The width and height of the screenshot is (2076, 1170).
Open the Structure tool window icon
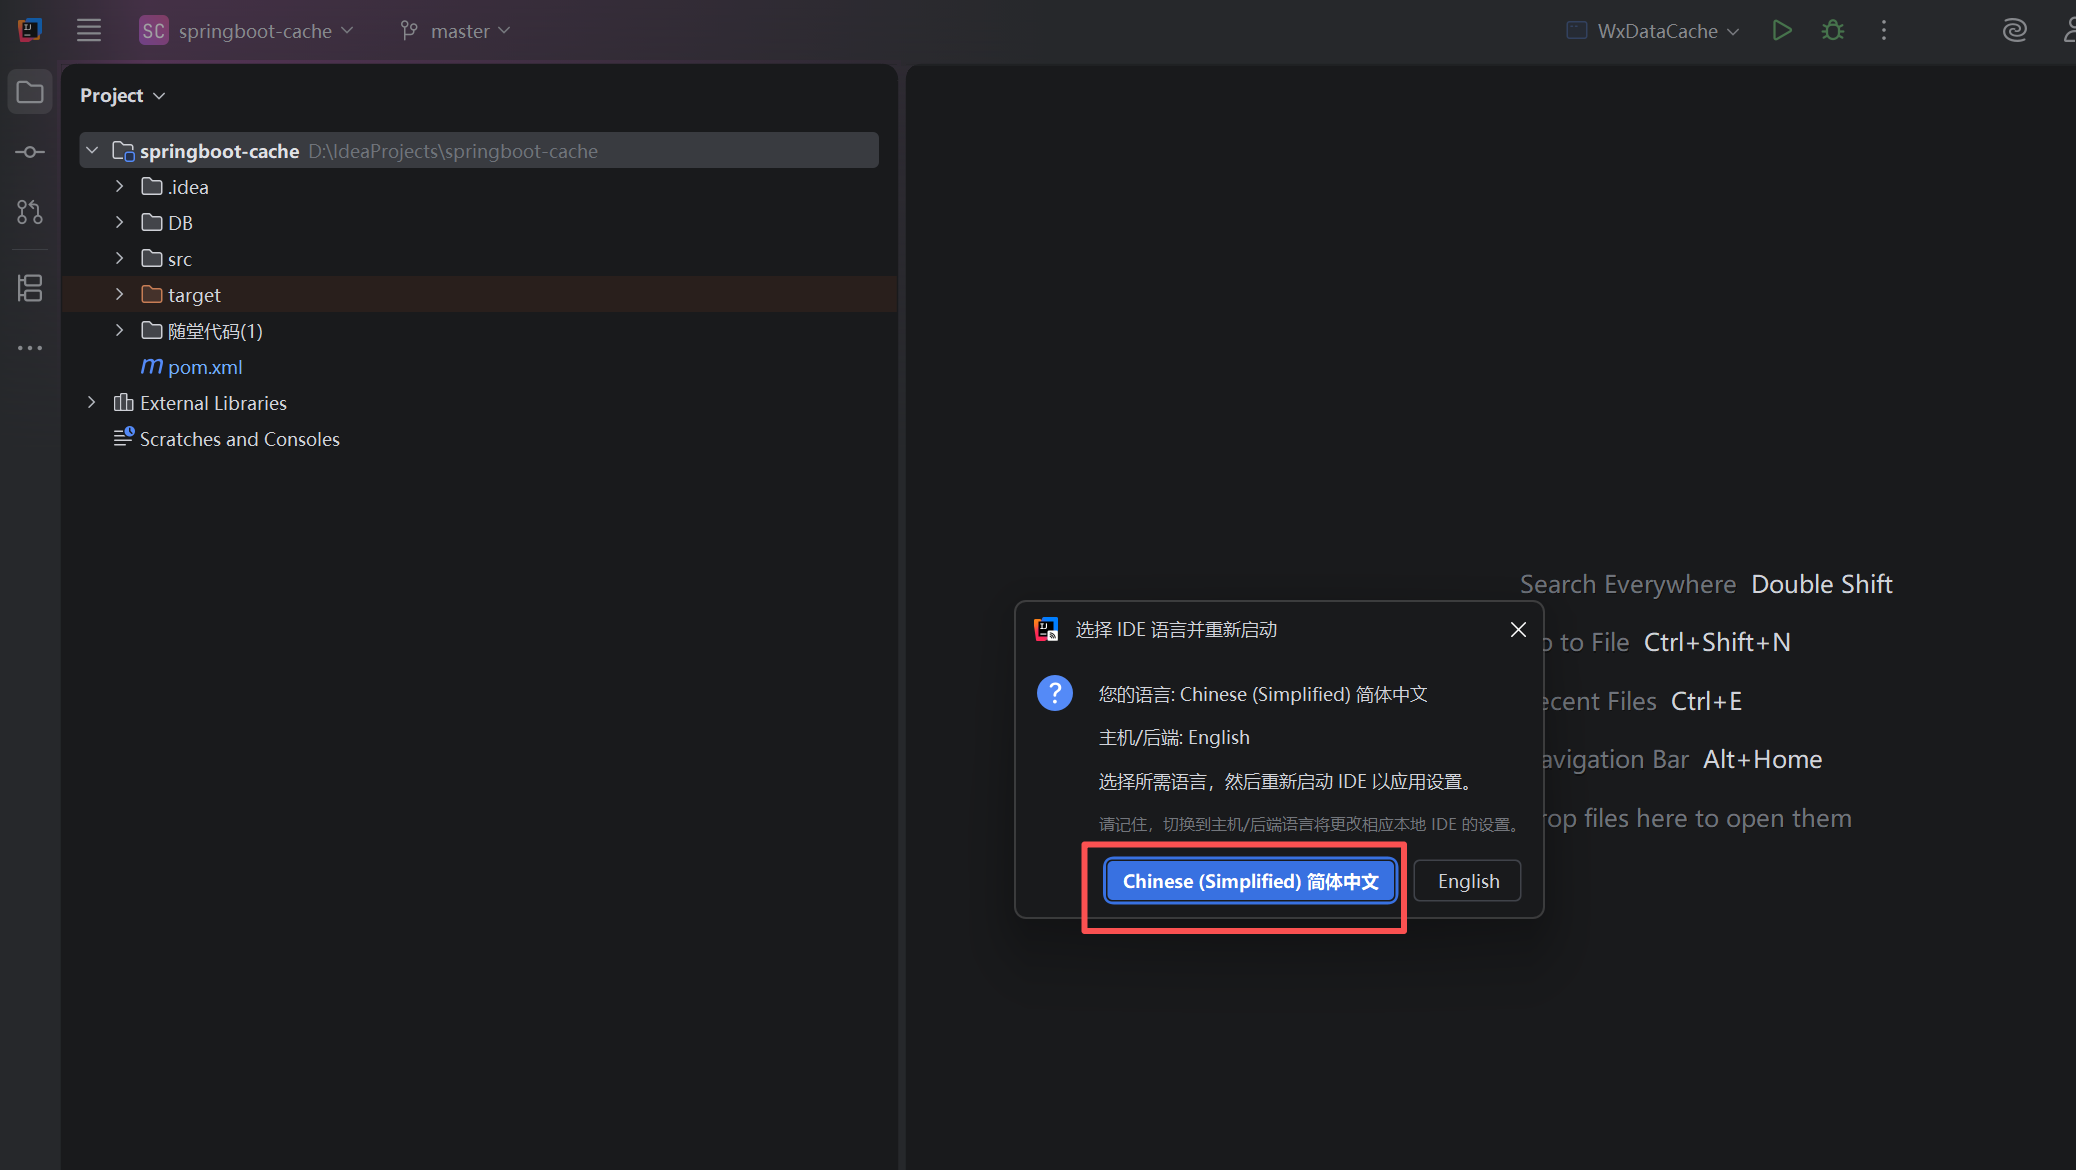[30, 288]
